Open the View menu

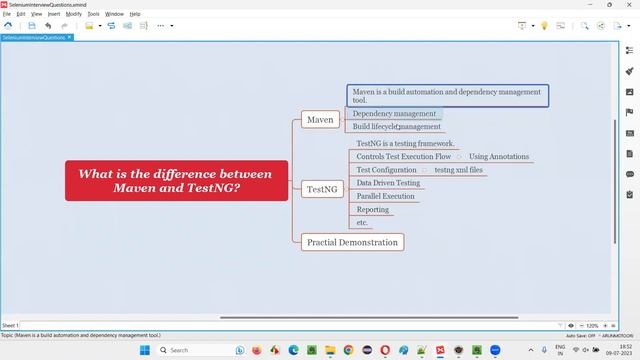36,14
